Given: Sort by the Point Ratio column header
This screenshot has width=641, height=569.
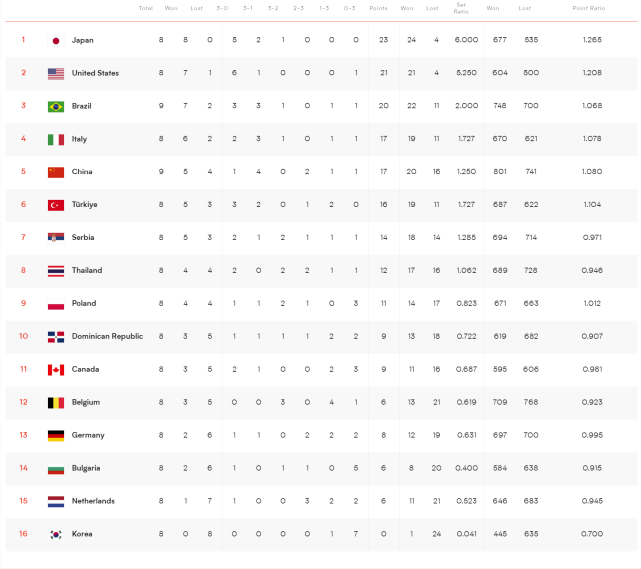Looking at the screenshot, I should click(588, 8).
